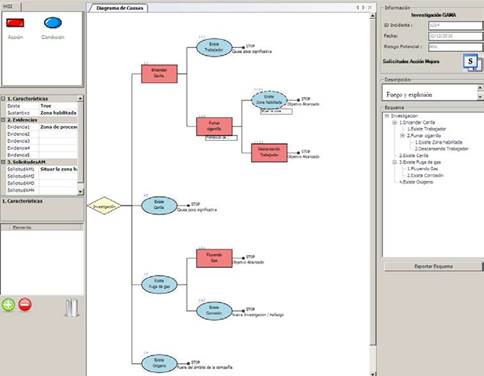Screen dimensions: 484x376
Task: Collapse the 3. SolicitudesAM property group
Action: [x=3, y=162]
